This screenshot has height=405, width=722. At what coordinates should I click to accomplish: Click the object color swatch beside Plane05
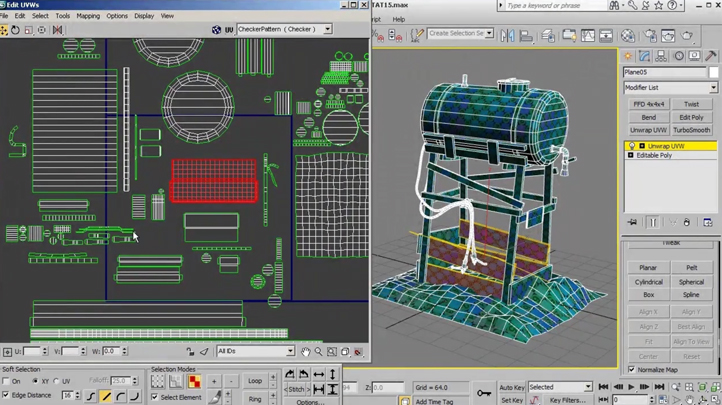click(713, 72)
